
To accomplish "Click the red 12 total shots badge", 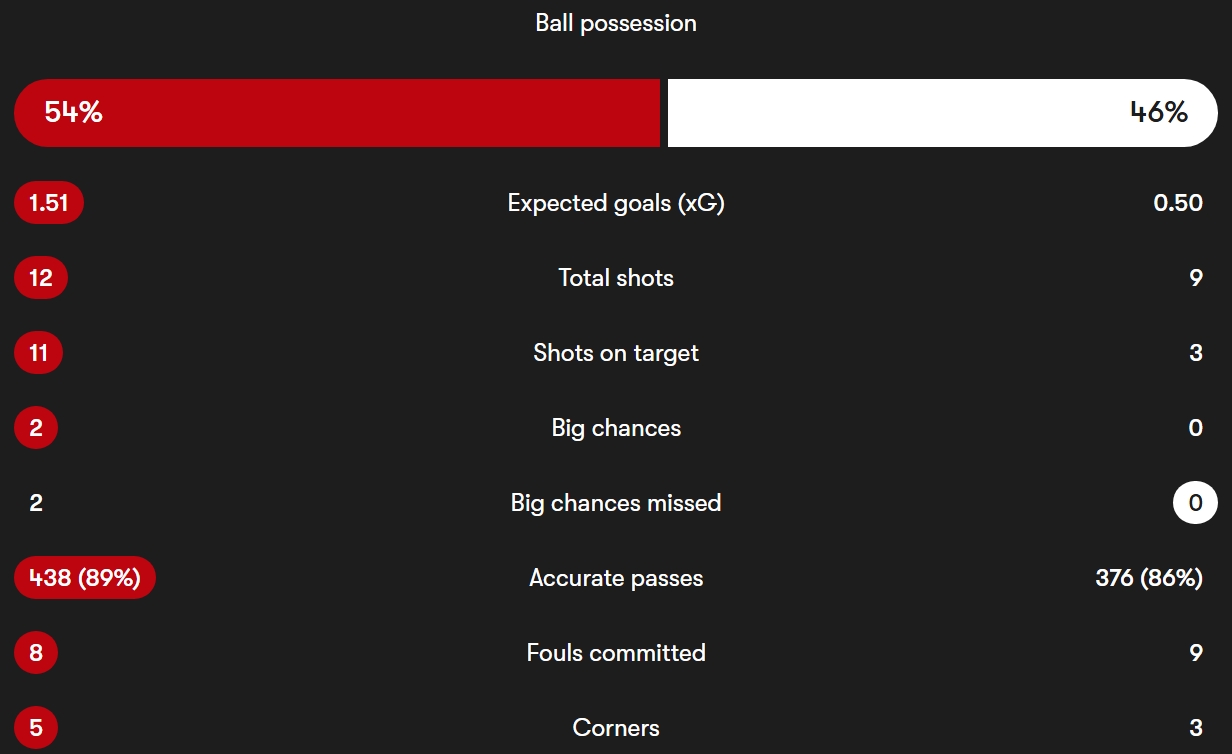I will [x=41, y=278].
